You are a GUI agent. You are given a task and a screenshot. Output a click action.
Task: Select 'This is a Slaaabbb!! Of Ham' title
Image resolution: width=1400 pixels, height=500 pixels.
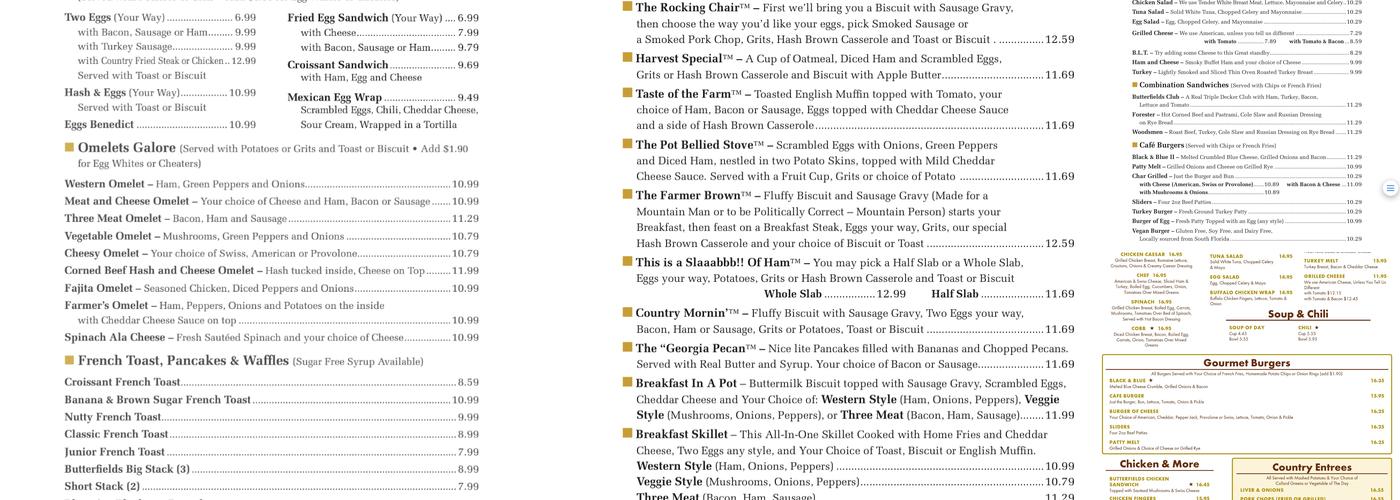tap(713, 263)
